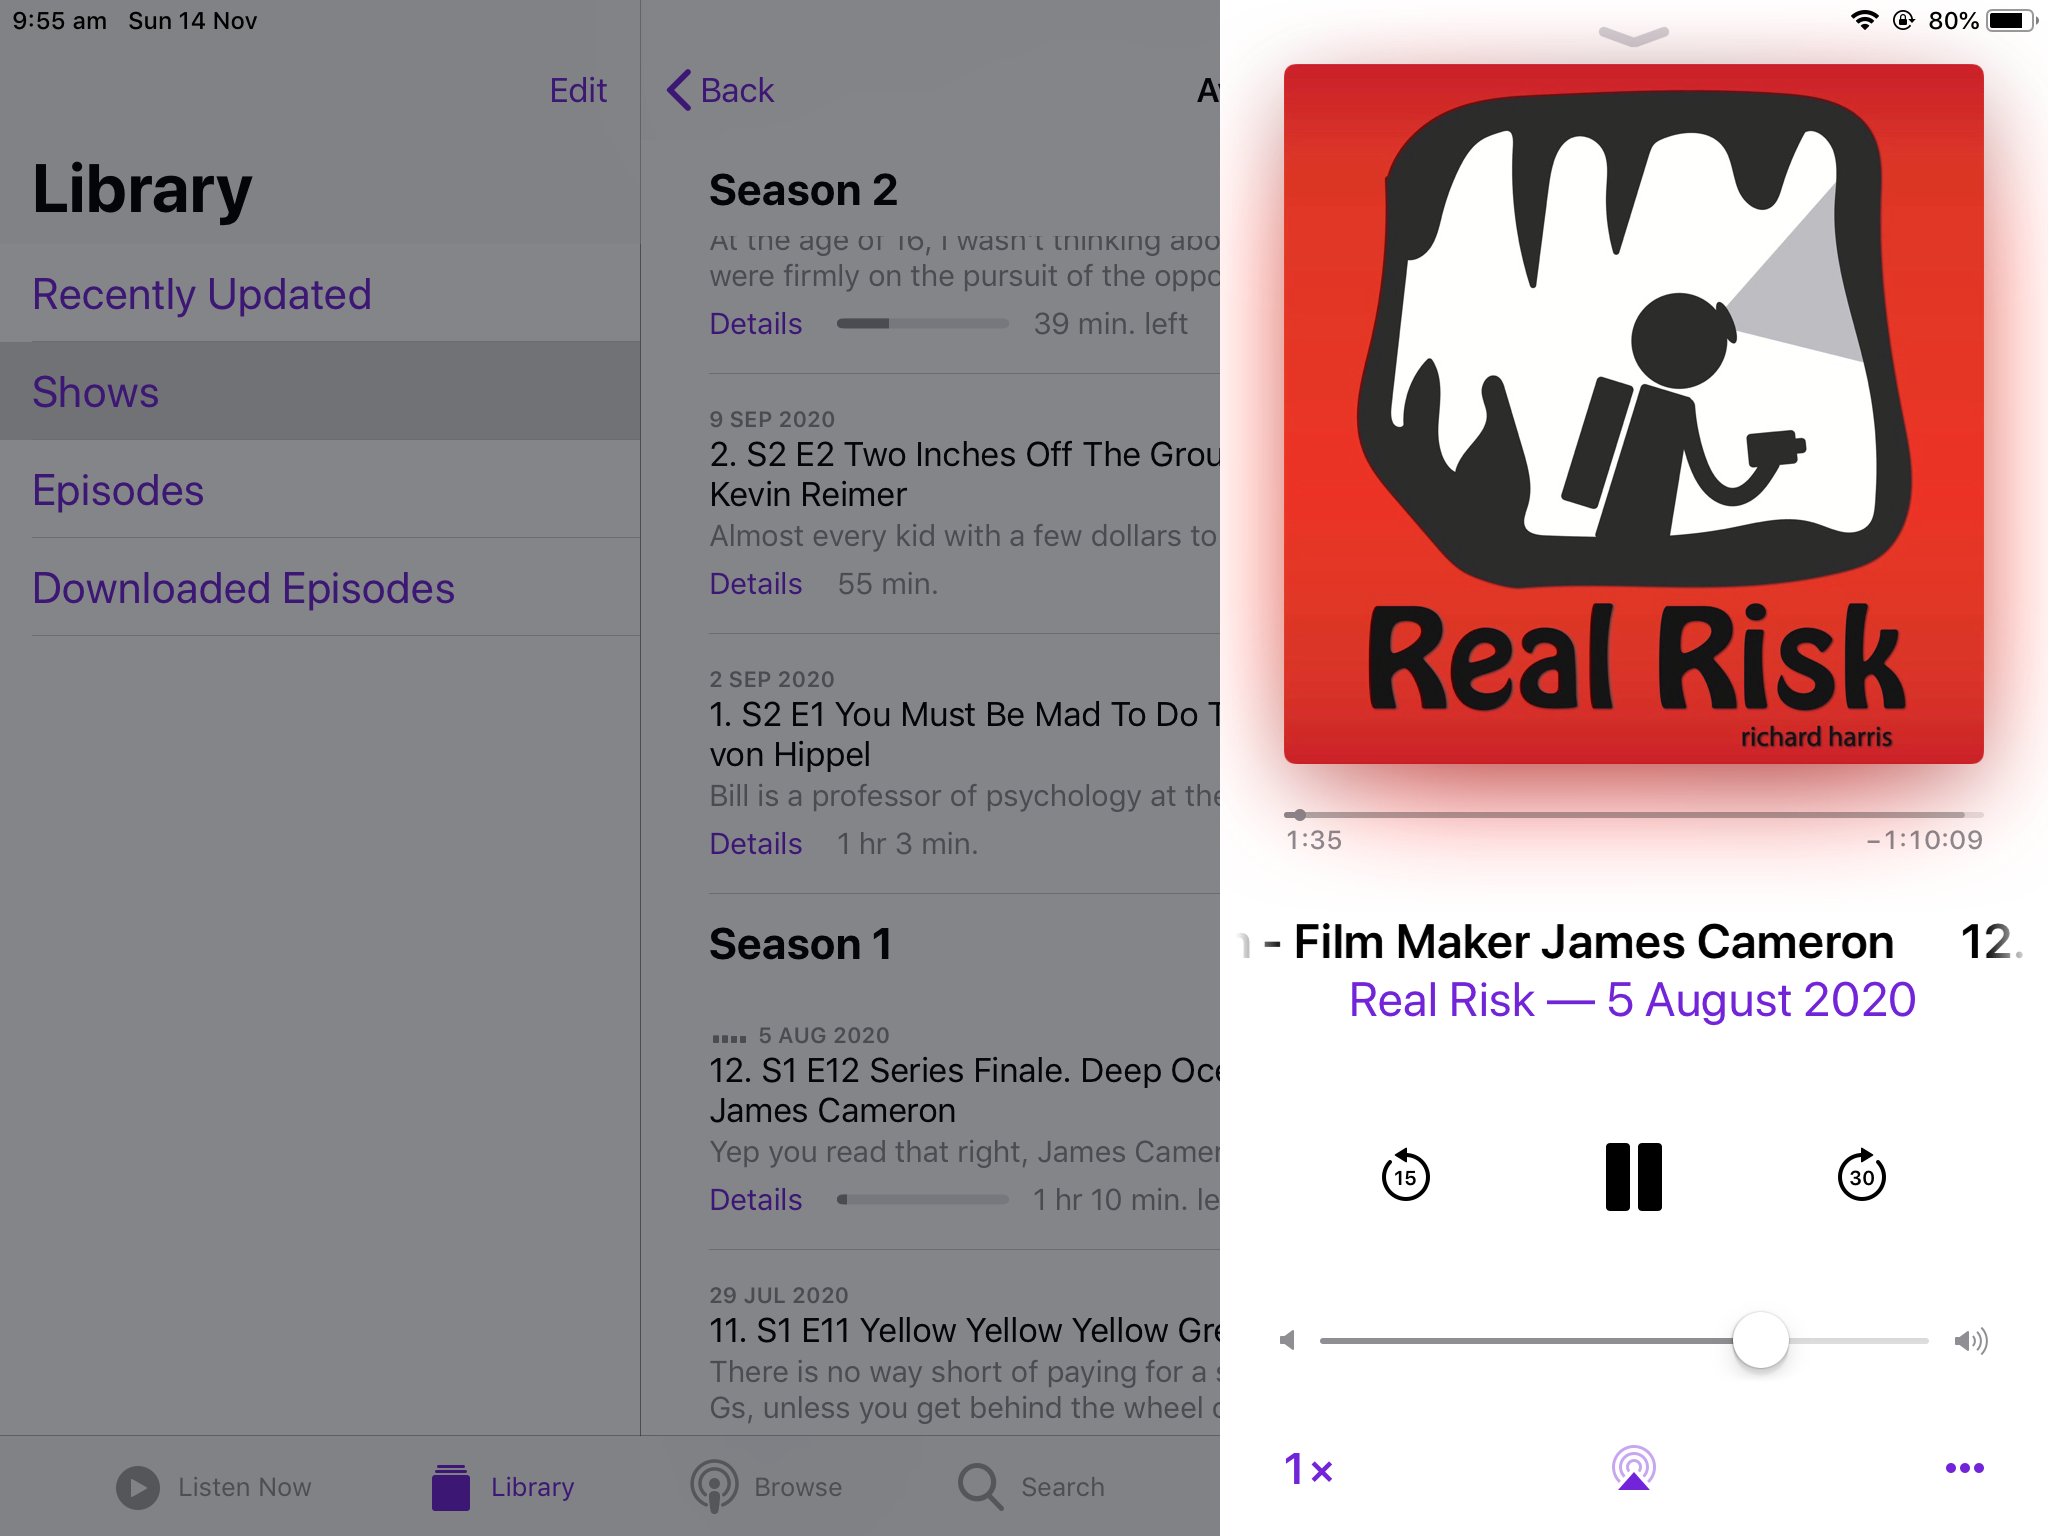This screenshot has height=1536, width=2048.
Task: Skip back 15 seconds
Action: point(1405,1176)
